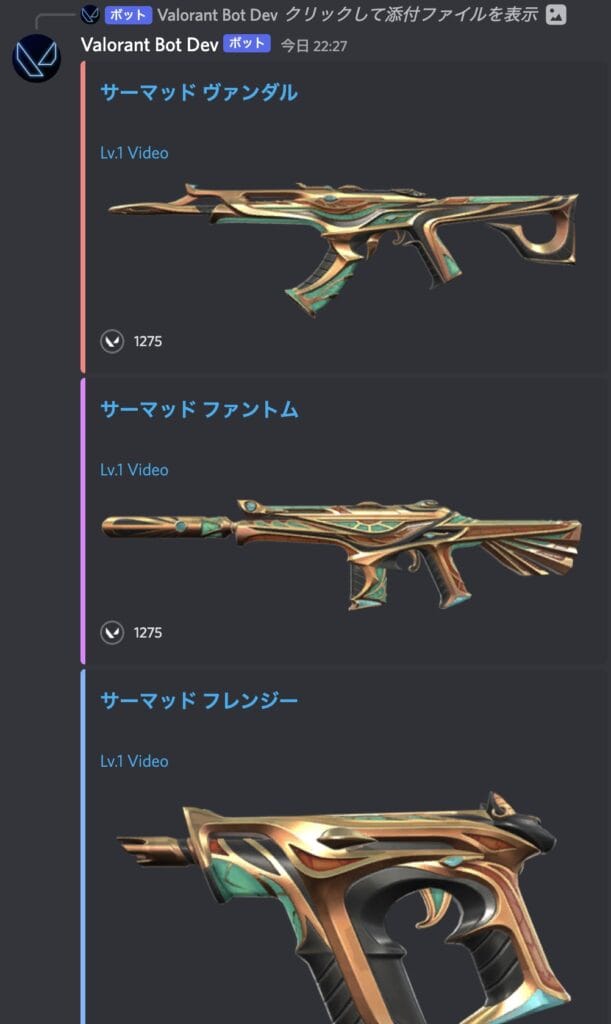The image size is (611, 1024).
Task: Click the bot badge next to username
Action: pyautogui.click(x=247, y=44)
